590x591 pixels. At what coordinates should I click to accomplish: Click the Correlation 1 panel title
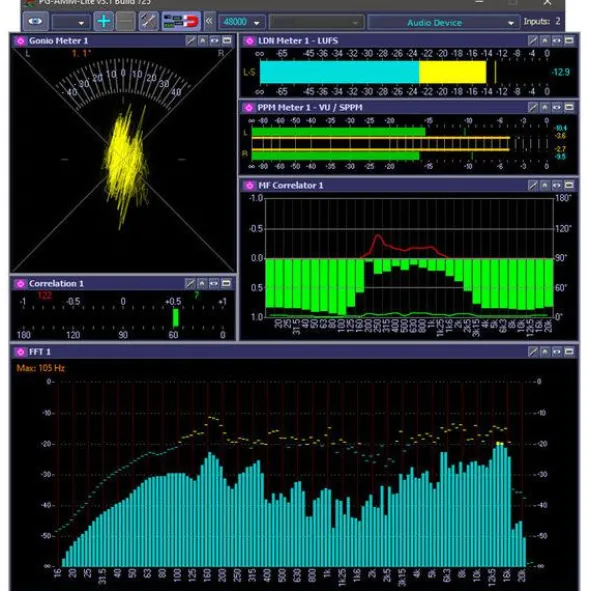click(x=56, y=283)
